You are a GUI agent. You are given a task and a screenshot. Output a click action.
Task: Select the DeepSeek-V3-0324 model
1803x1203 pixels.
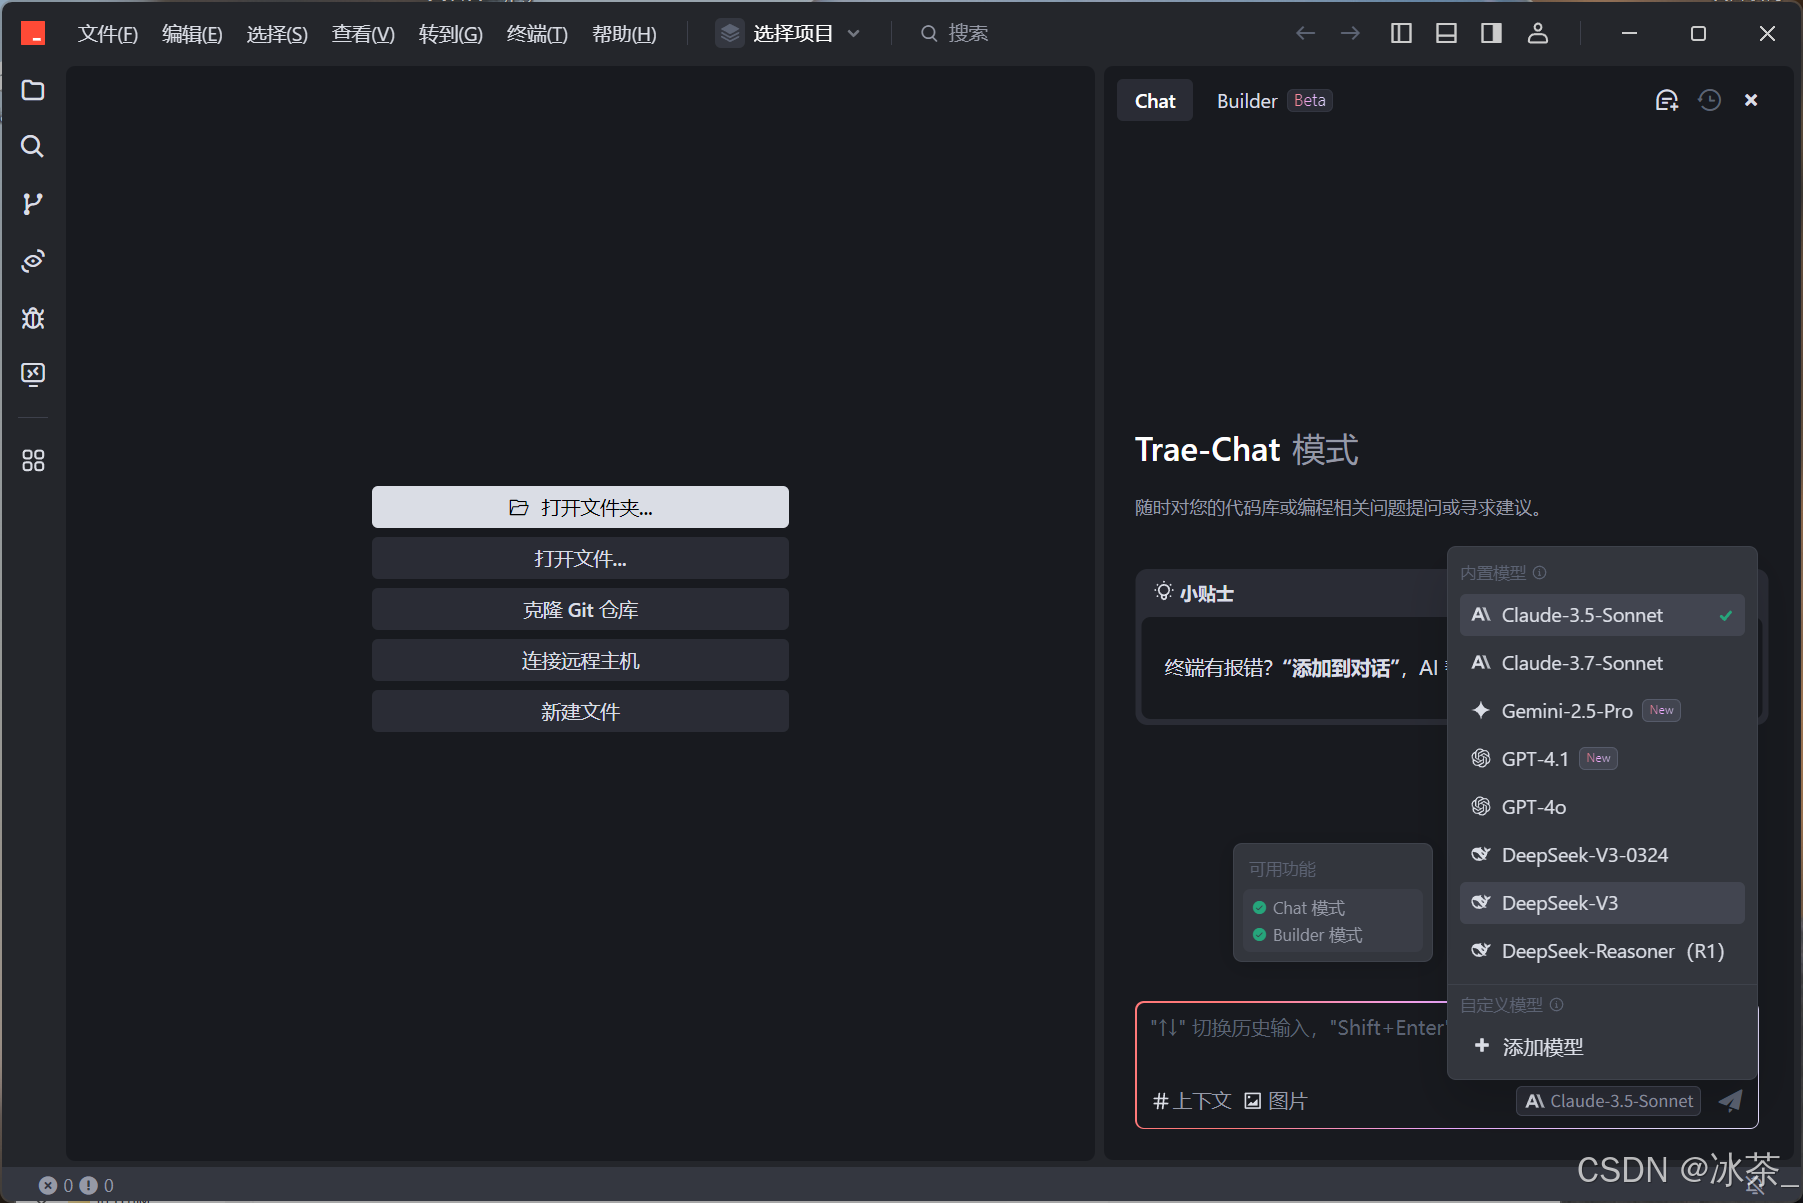pyautogui.click(x=1602, y=855)
